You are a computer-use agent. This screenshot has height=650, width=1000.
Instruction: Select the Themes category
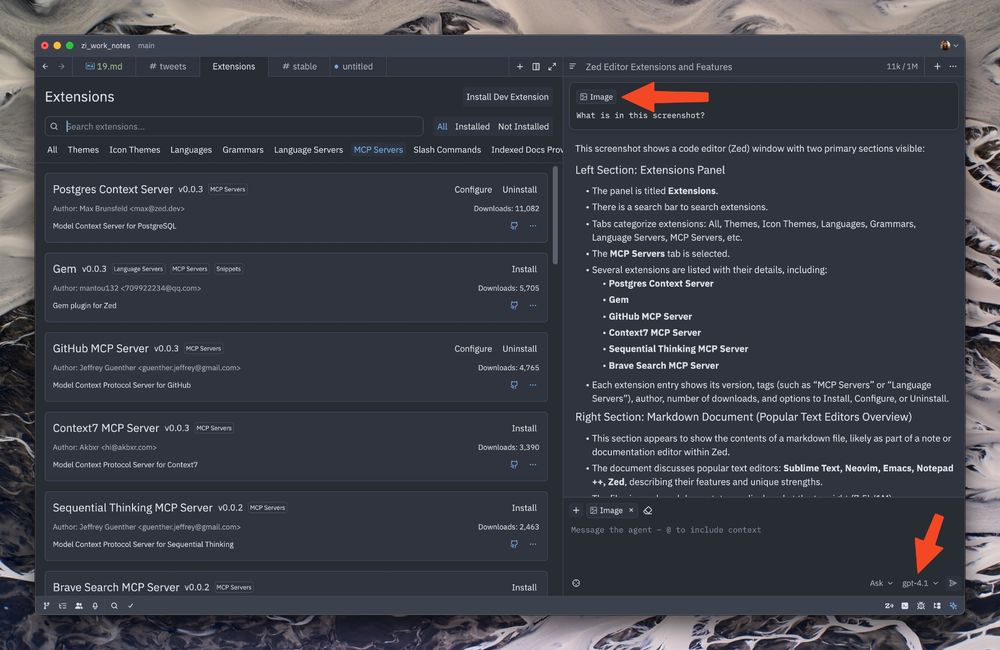[x=83, y=150]
